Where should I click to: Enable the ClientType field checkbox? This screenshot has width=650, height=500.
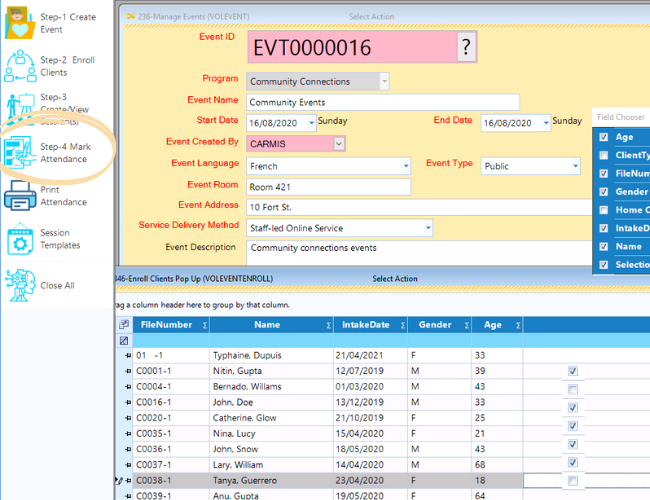pos(602,155)
